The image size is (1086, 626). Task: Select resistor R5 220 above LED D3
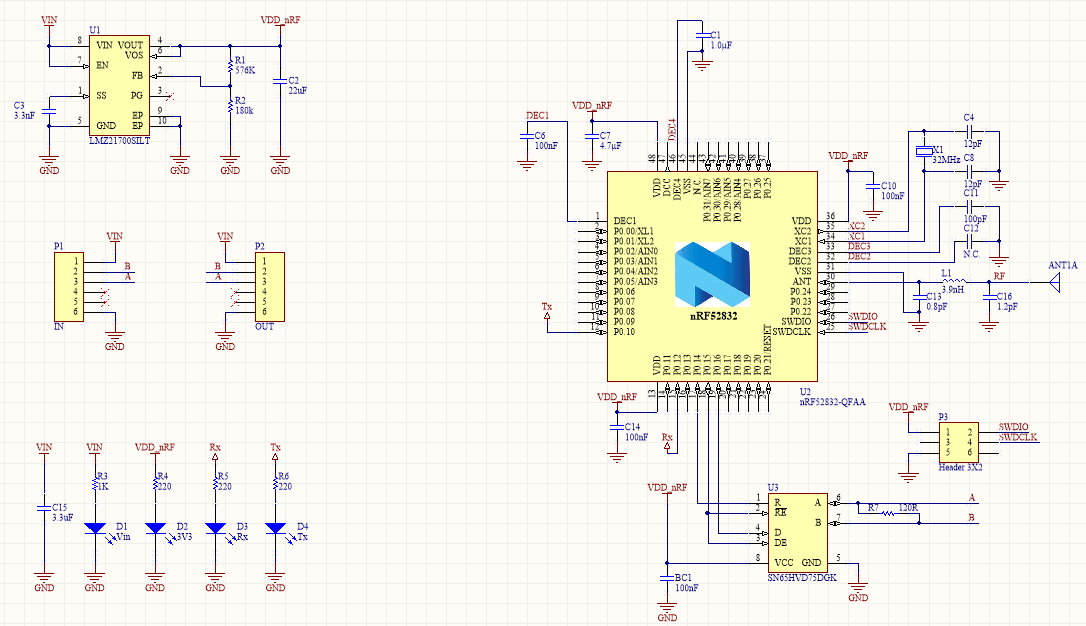point(215,485)
